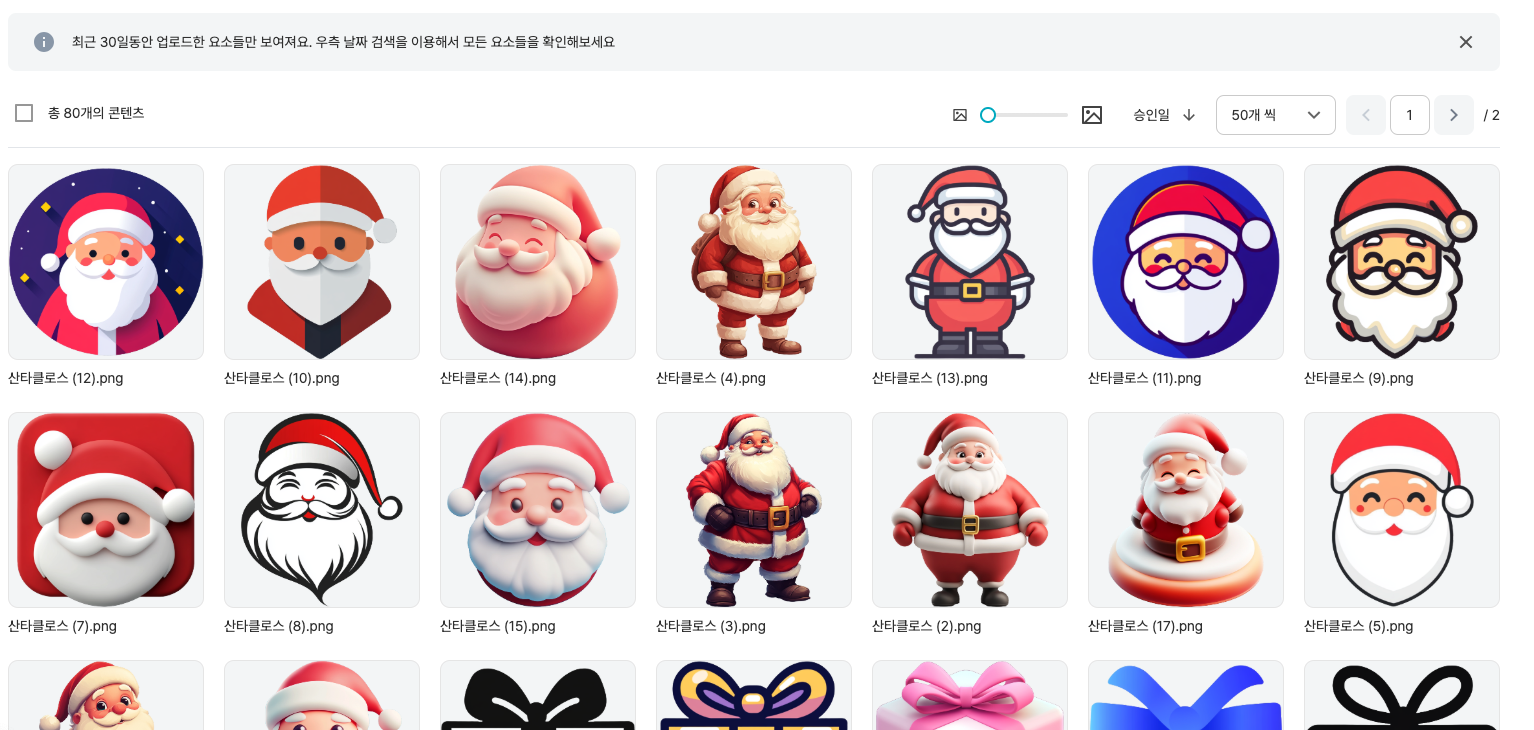
Task: Select thumbnail 산타클로스 (3).png
Action: [x=754, y=510]
